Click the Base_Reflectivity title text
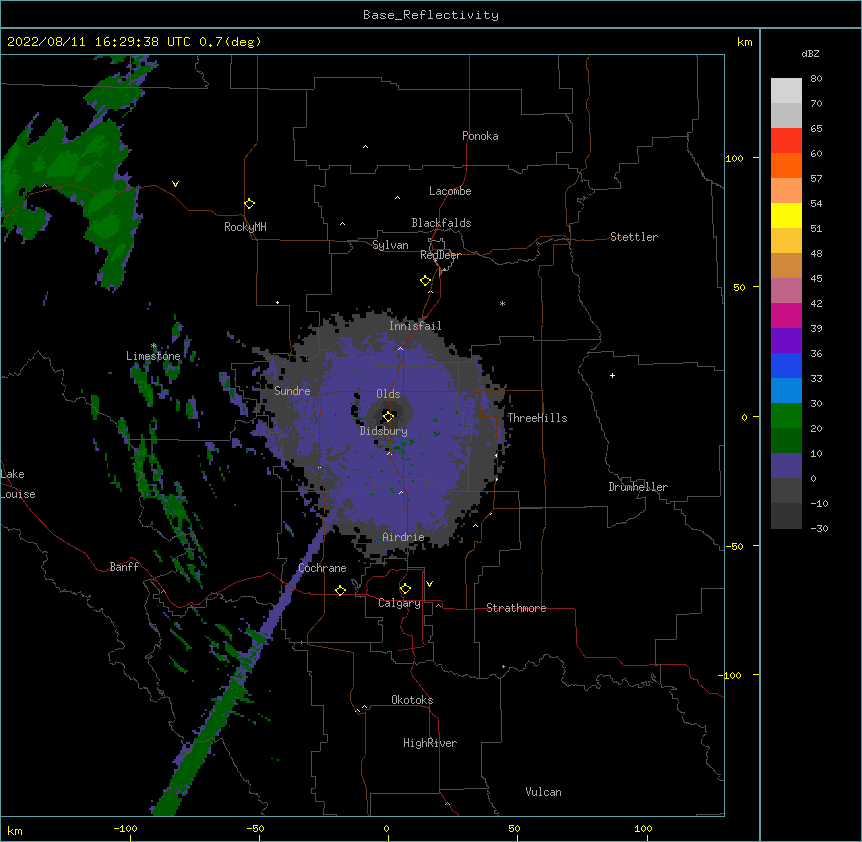 click(x=431, y=15)
